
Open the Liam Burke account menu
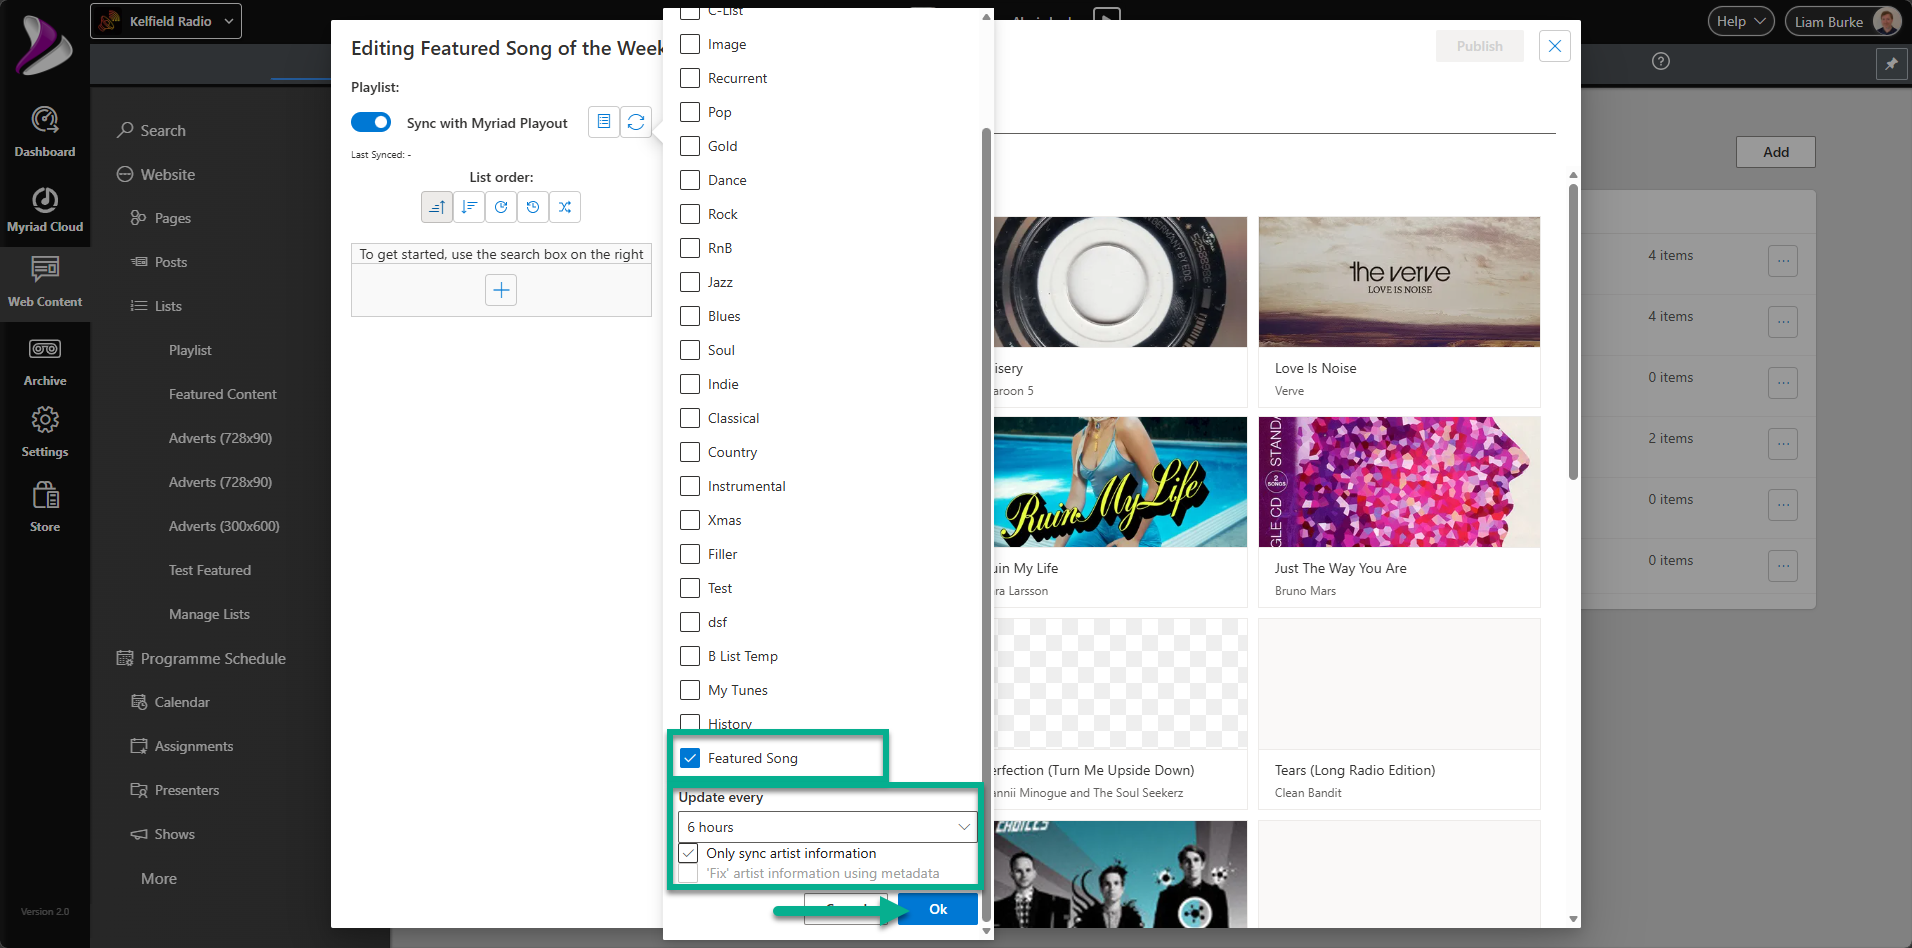click(x=1843, y=21)
